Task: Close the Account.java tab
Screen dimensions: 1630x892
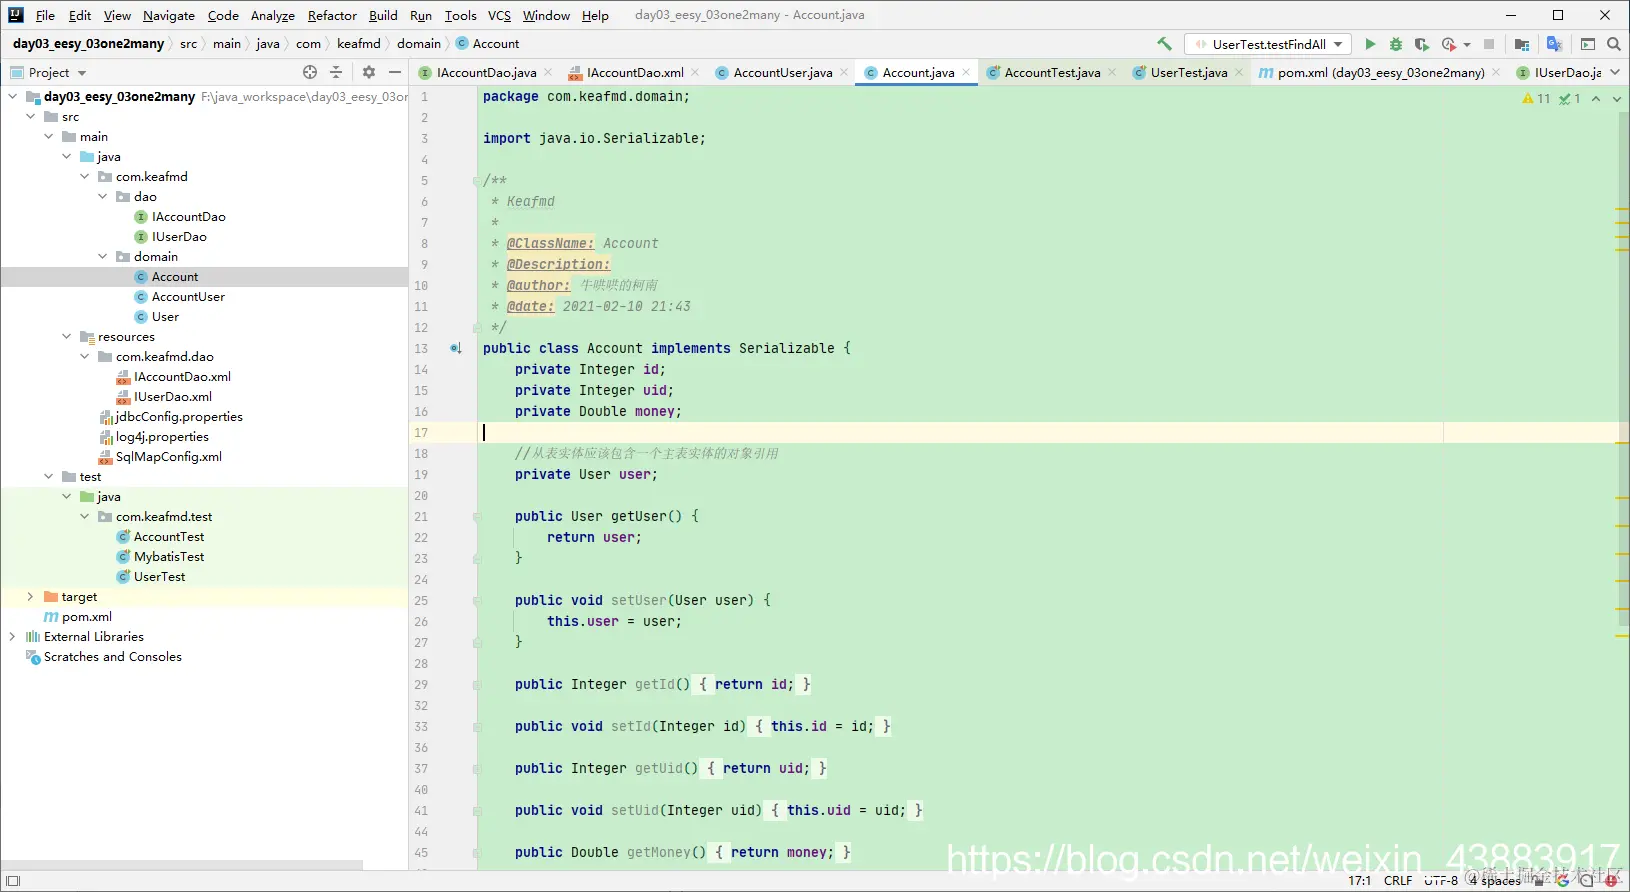Action: (966, 72)
